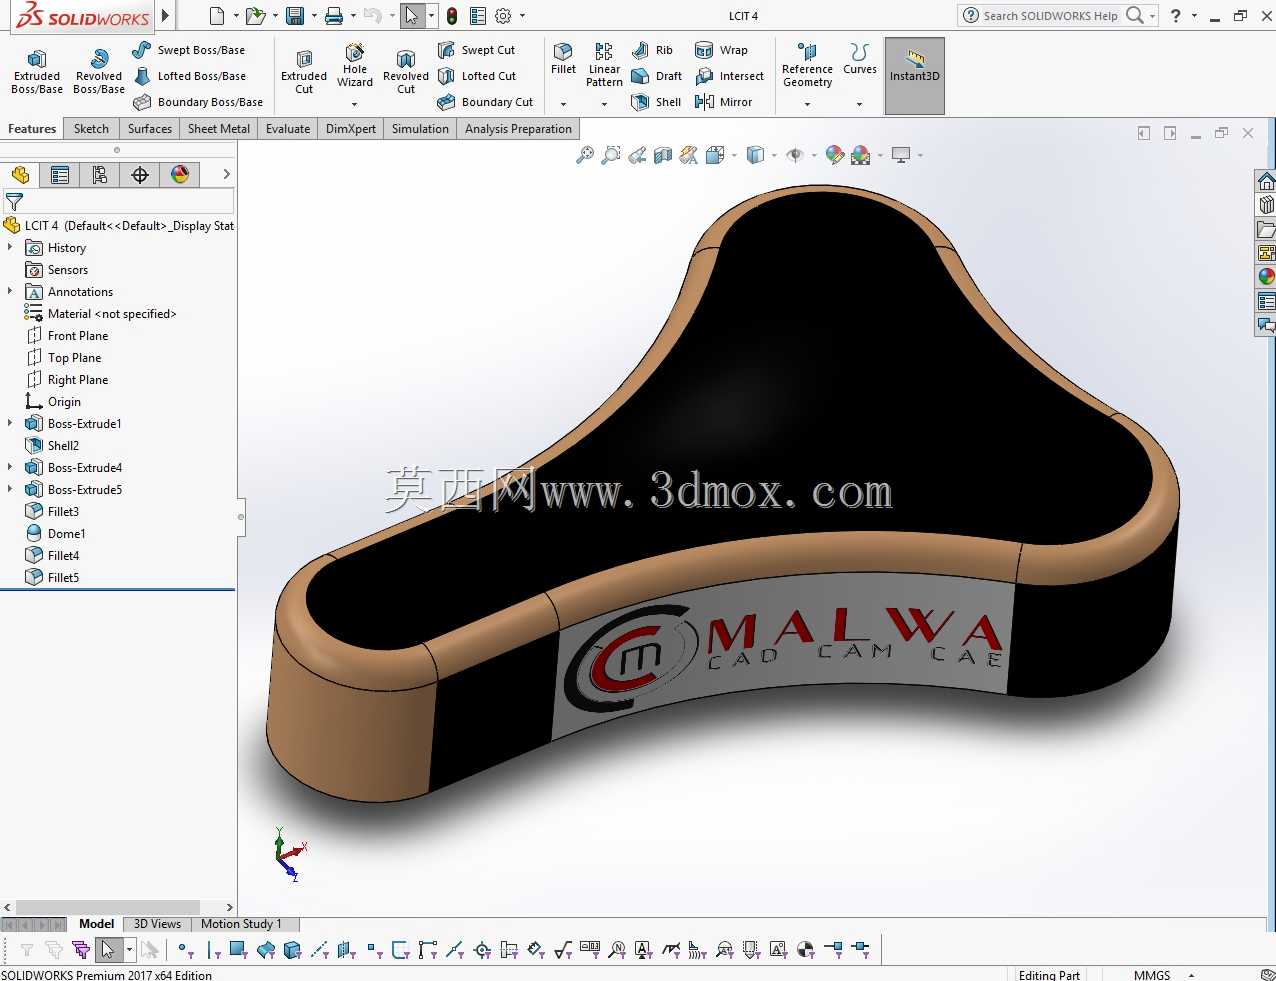The image size is (1276, 981).
Task: Apply the Fillet tool
Action: pyautogui.click(x=563, y=58)
